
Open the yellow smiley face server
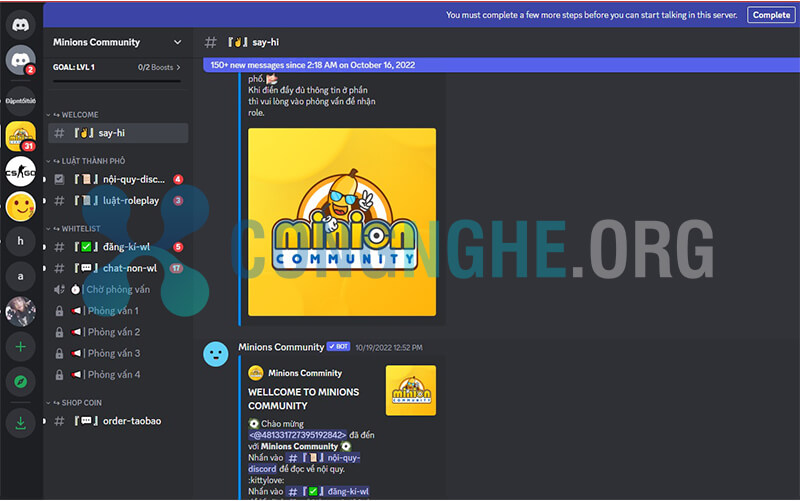pyautogui.click(x=20, y=207)
